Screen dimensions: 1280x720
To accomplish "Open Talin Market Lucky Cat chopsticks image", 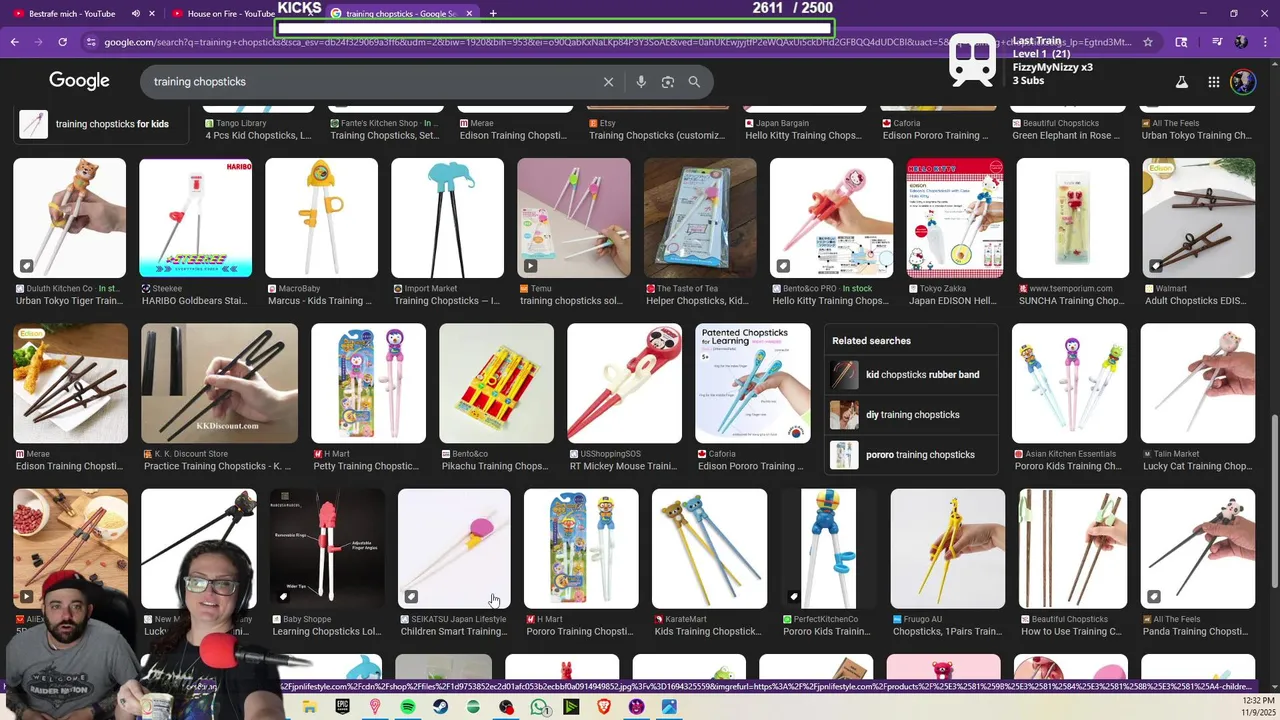I will (x=1198, y=383).
